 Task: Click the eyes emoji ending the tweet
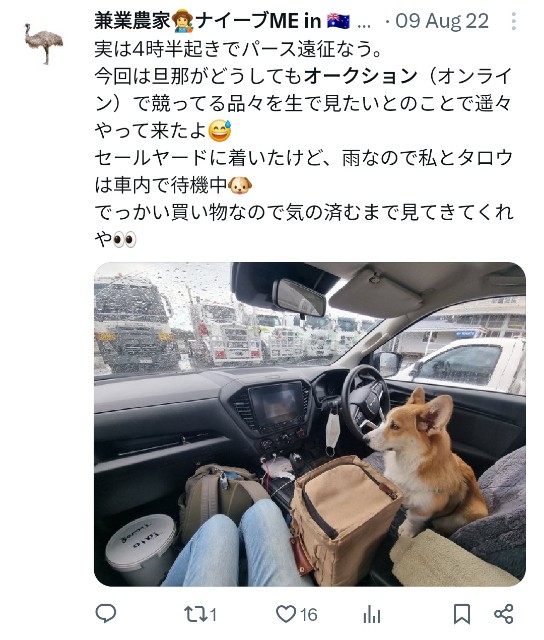coord(124,240)
